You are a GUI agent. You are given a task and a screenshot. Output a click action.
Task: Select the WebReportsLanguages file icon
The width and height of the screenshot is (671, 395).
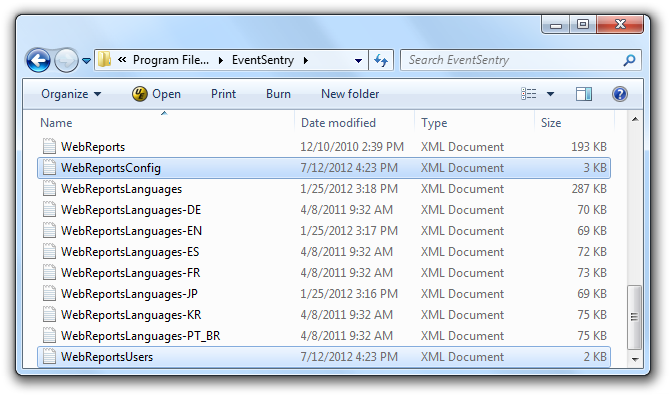click(x=49, y=188)
